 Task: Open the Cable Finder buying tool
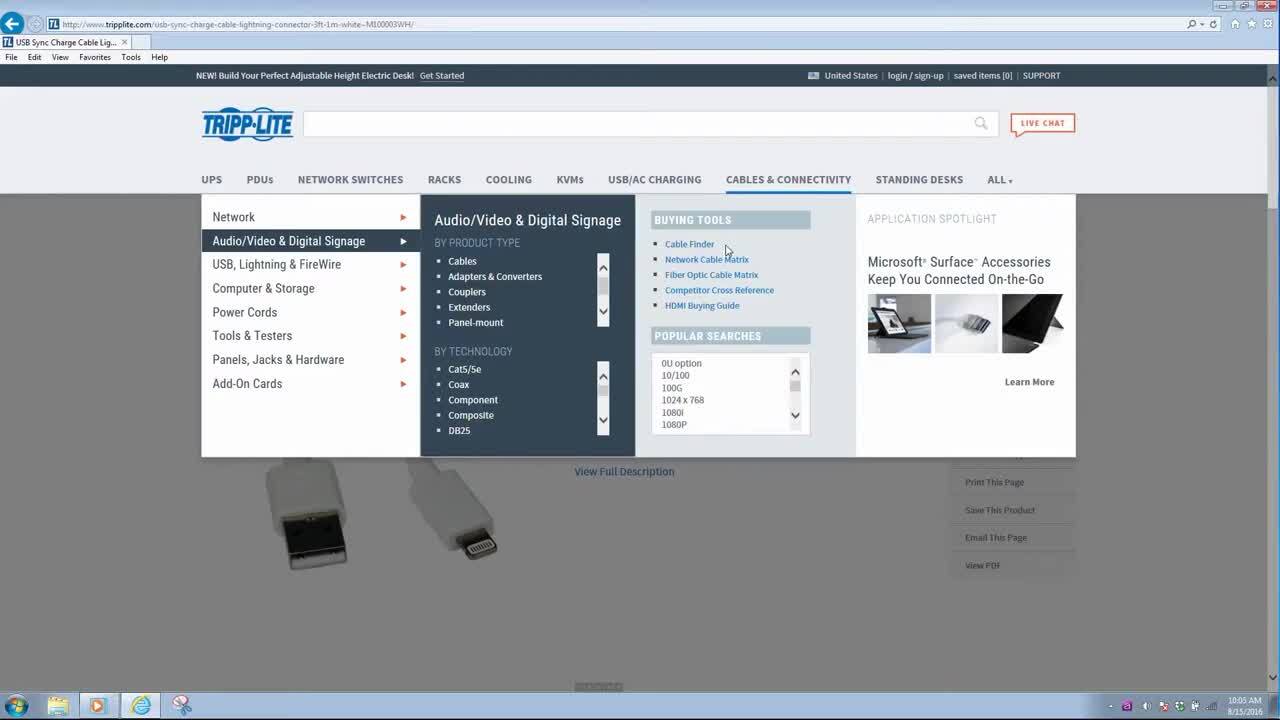point(689,244)
